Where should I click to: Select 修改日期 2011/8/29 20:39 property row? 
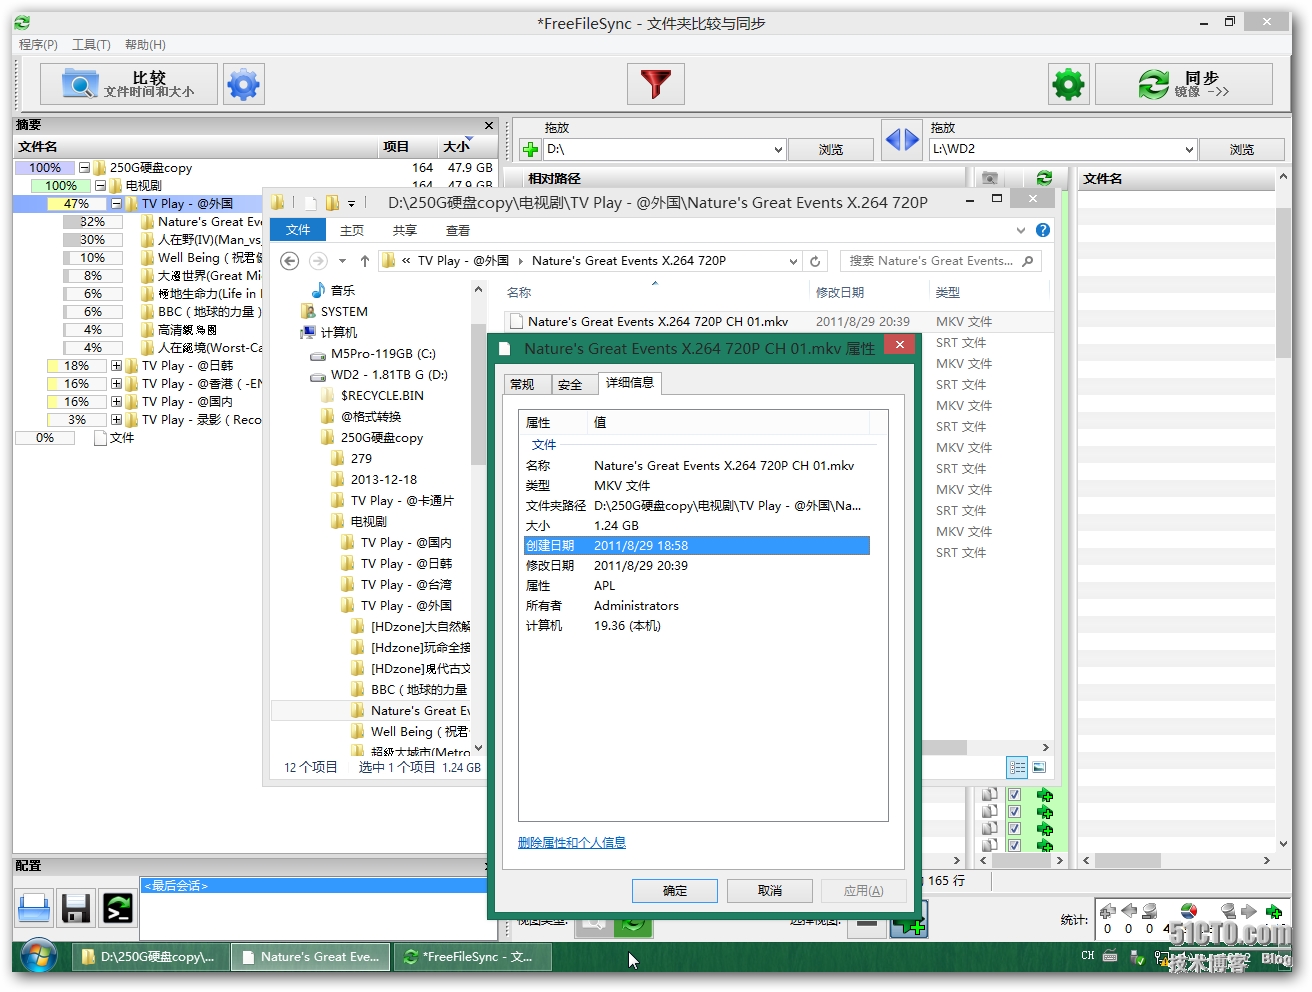click(x=697, y=566)
